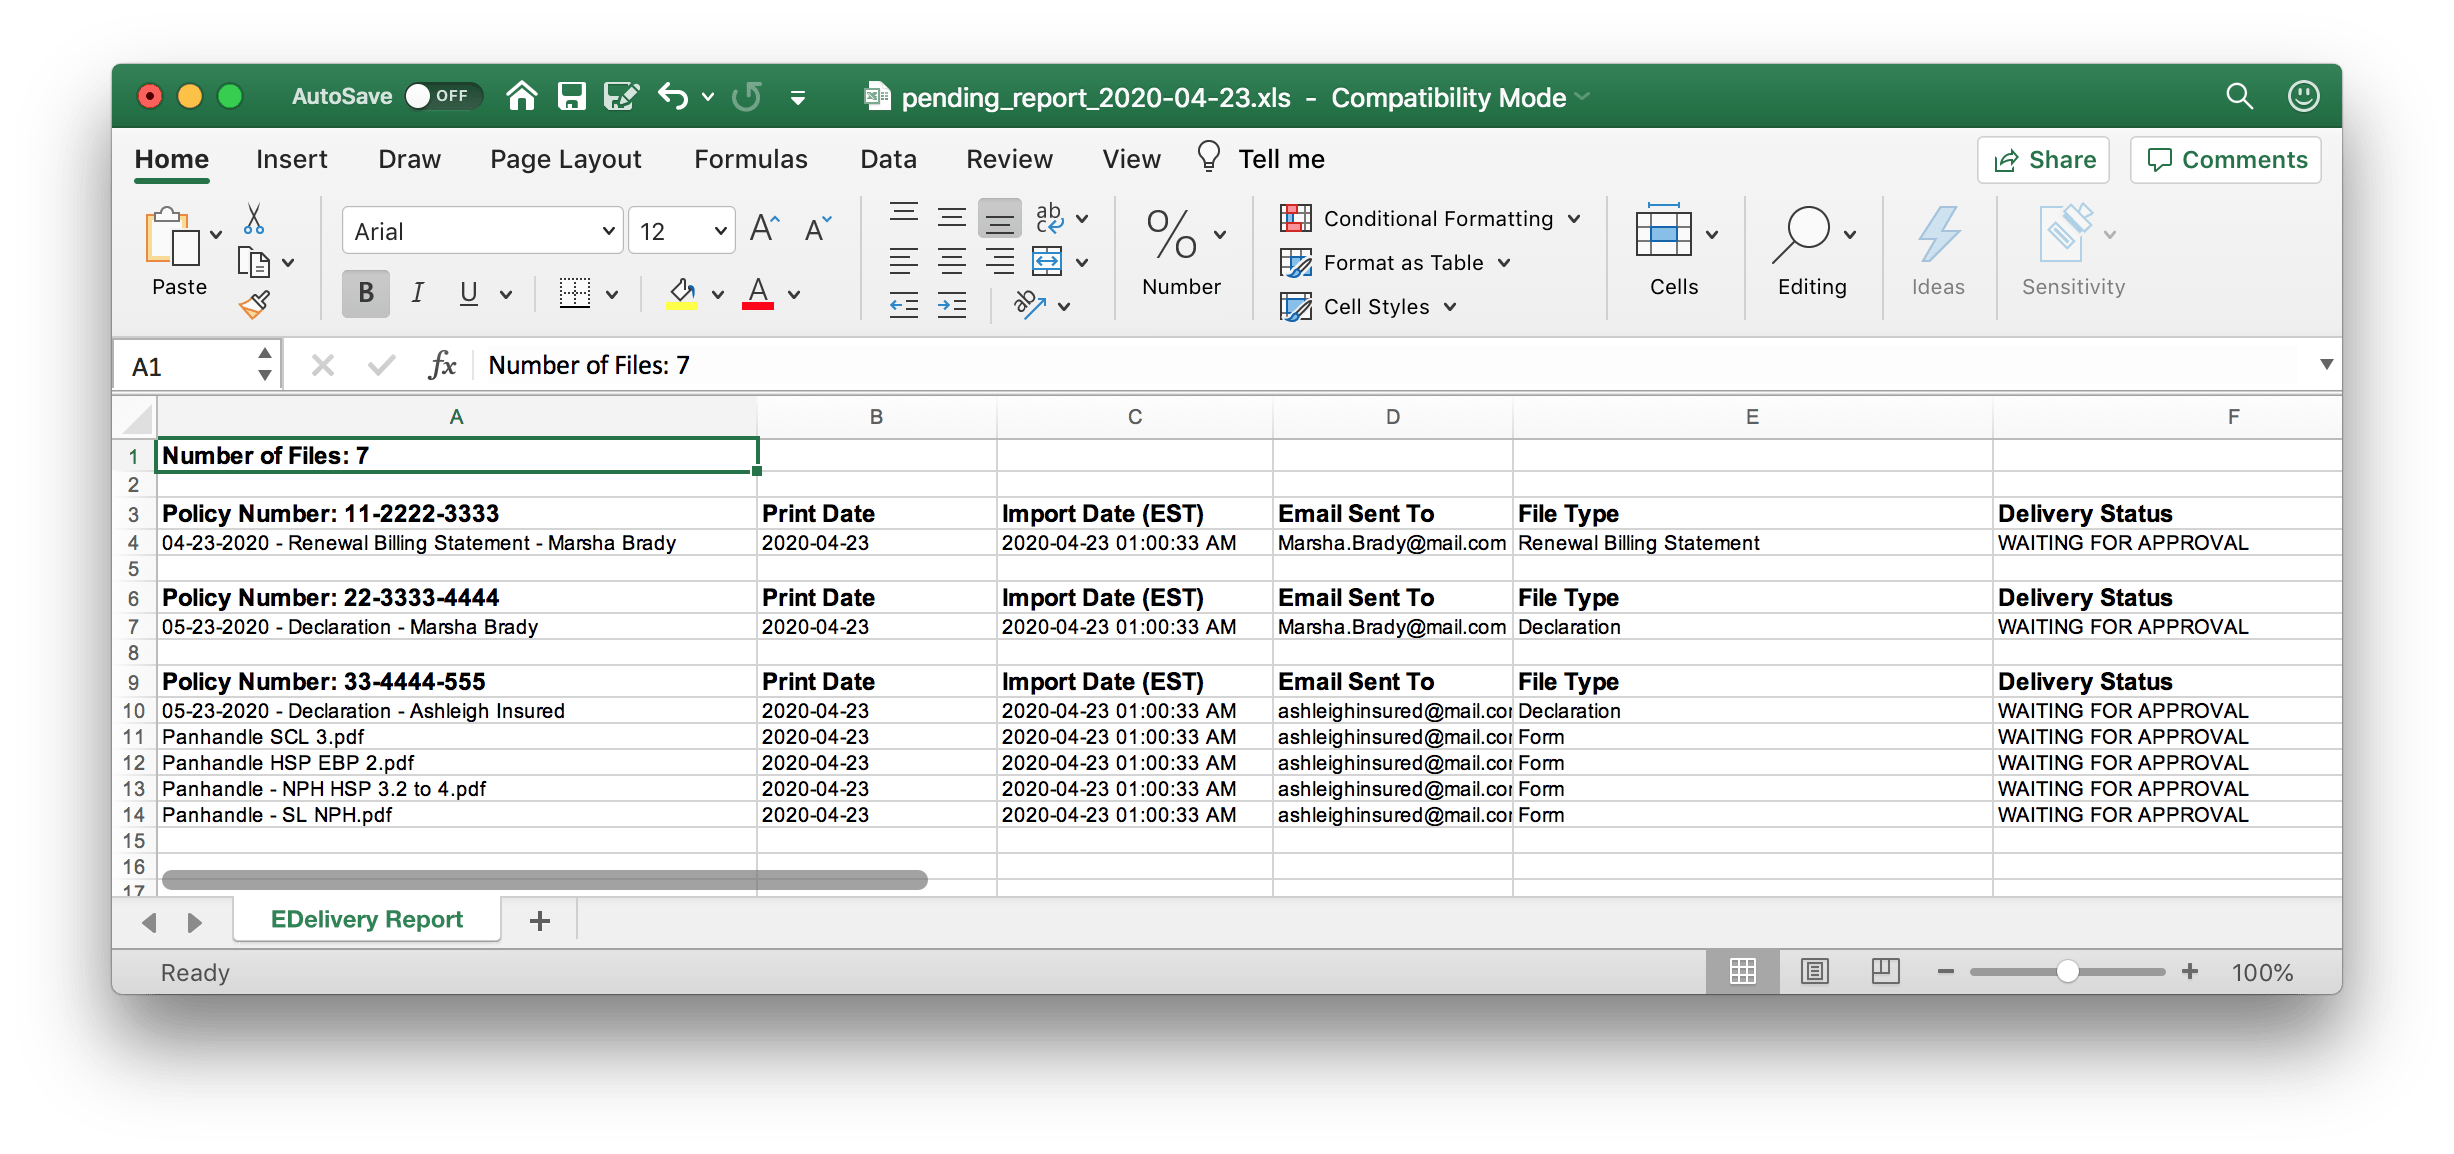The height and width of the screenshot is (1154, 2454).
Task: Toggle Bold formatting button
Action: 366,294
